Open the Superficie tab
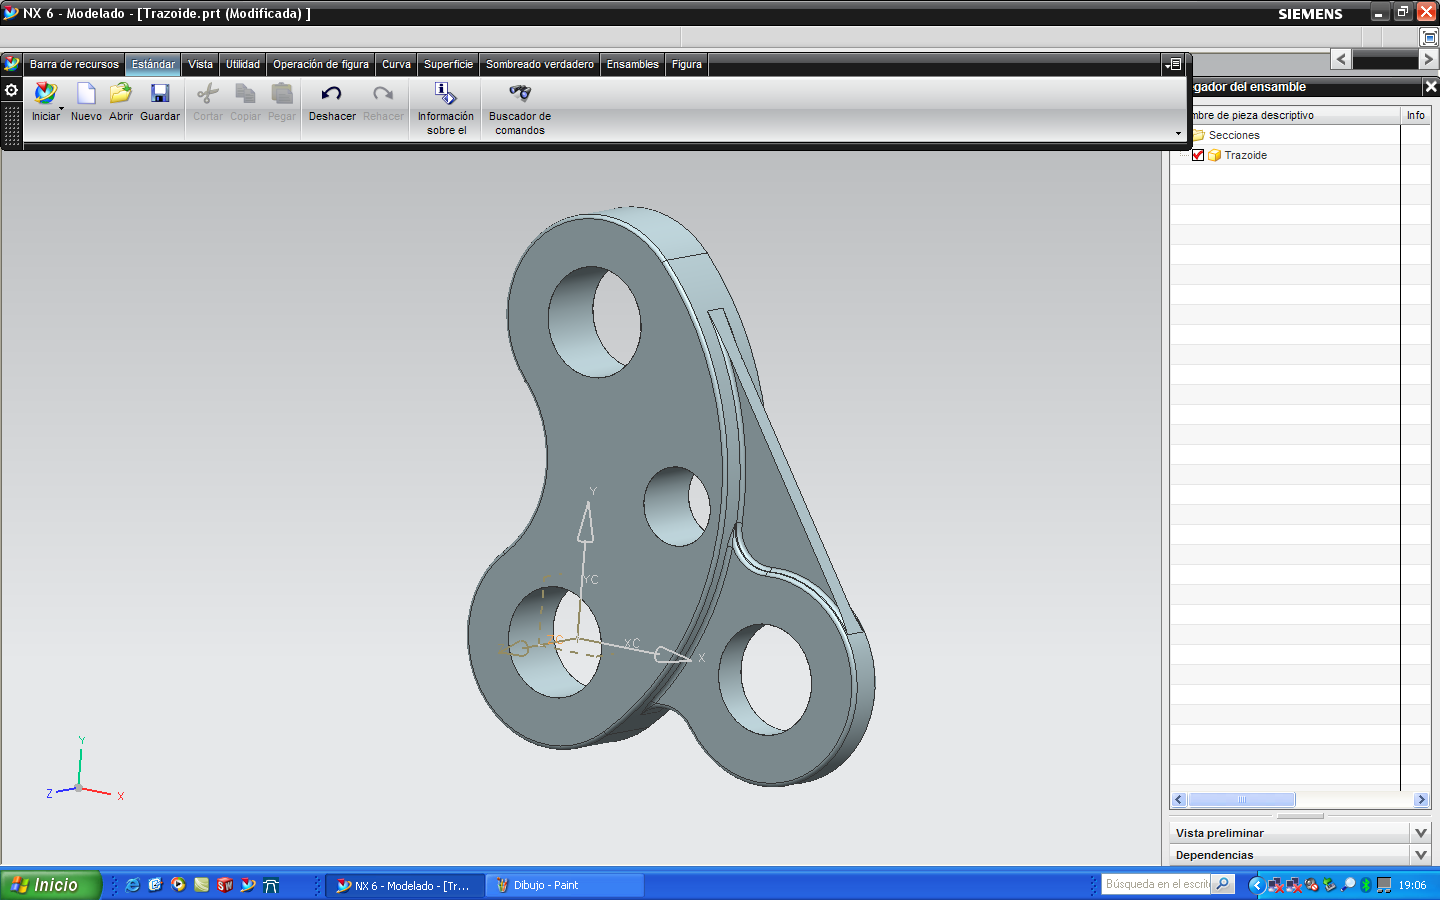This screenshot has height=900, width=1440. click(448, 64)
